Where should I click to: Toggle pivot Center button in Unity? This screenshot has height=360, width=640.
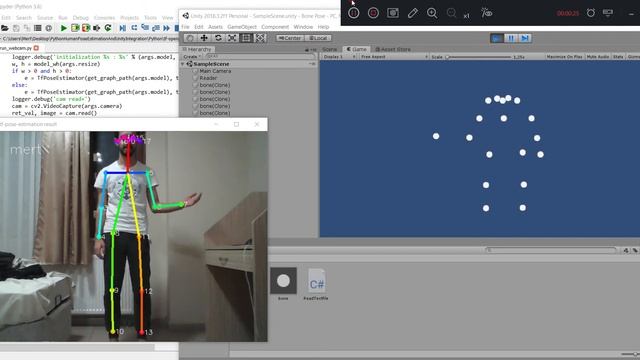[x=289, y=38]
